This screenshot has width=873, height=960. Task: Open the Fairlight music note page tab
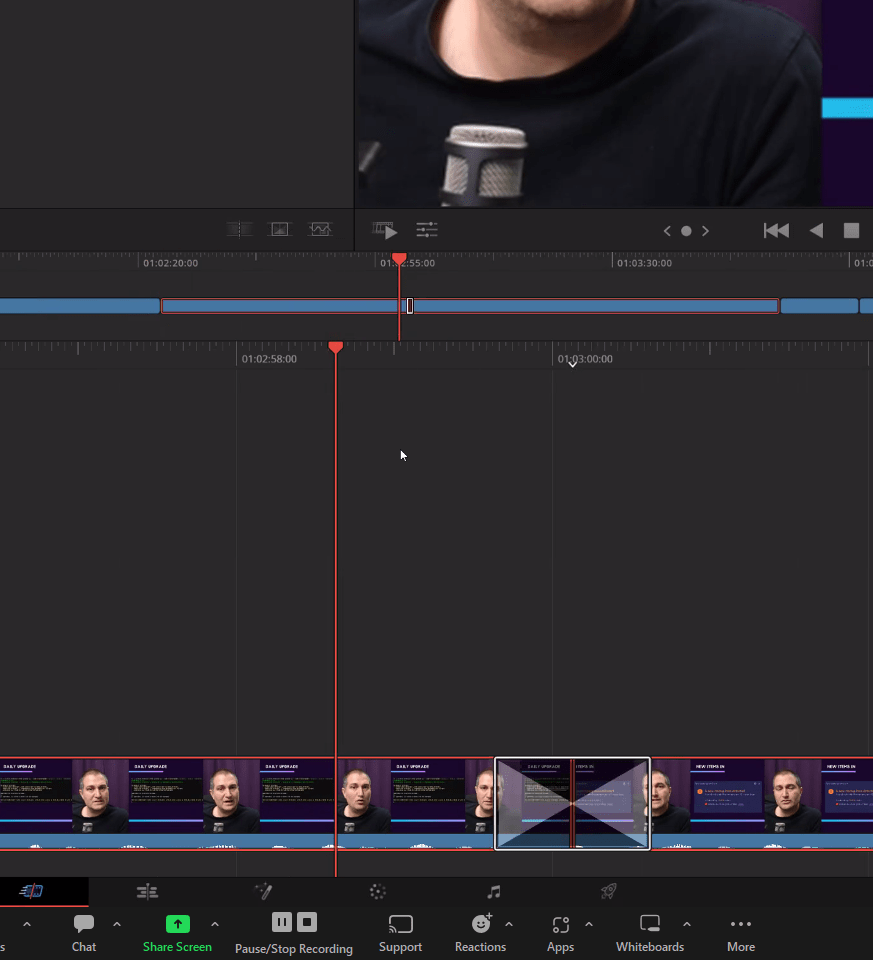pos(493,892)
